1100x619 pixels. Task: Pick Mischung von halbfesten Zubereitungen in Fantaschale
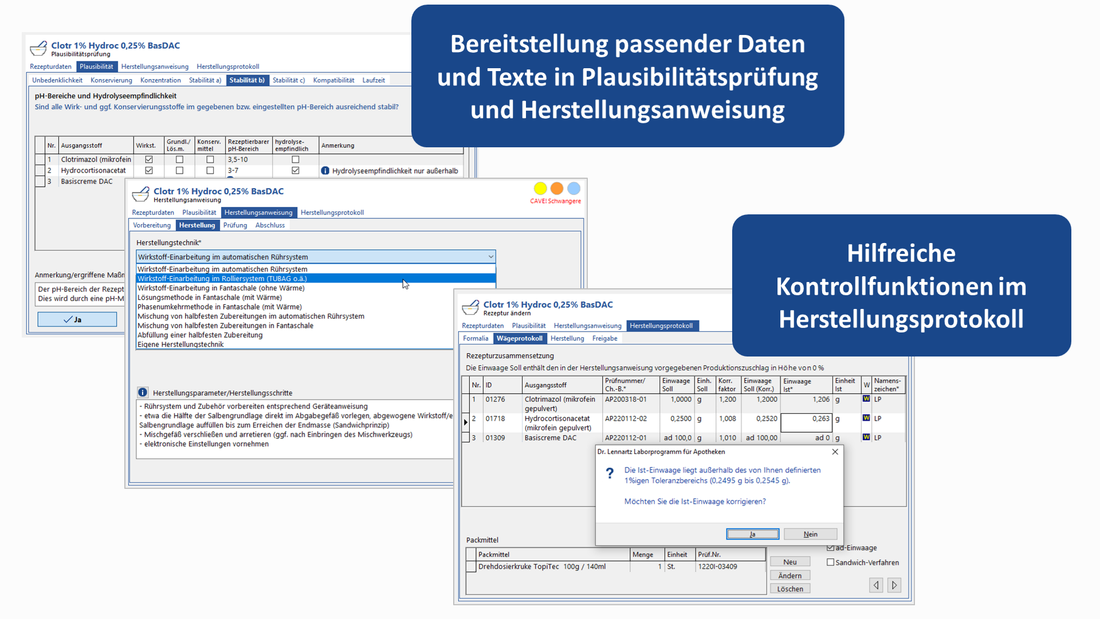pos(316,326)
